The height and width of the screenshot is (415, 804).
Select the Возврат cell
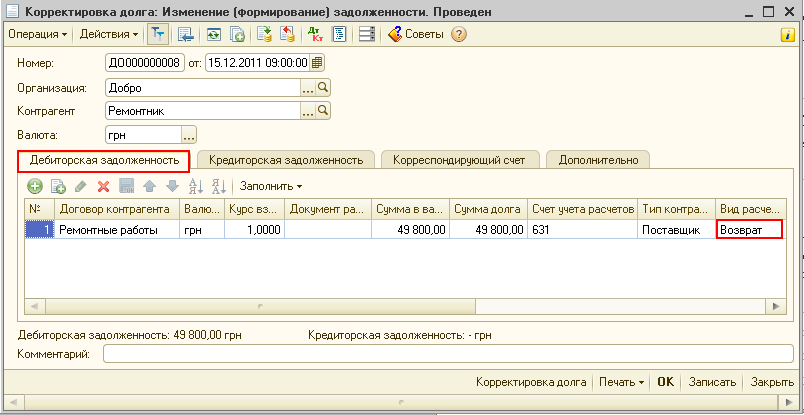coord(749,230)
